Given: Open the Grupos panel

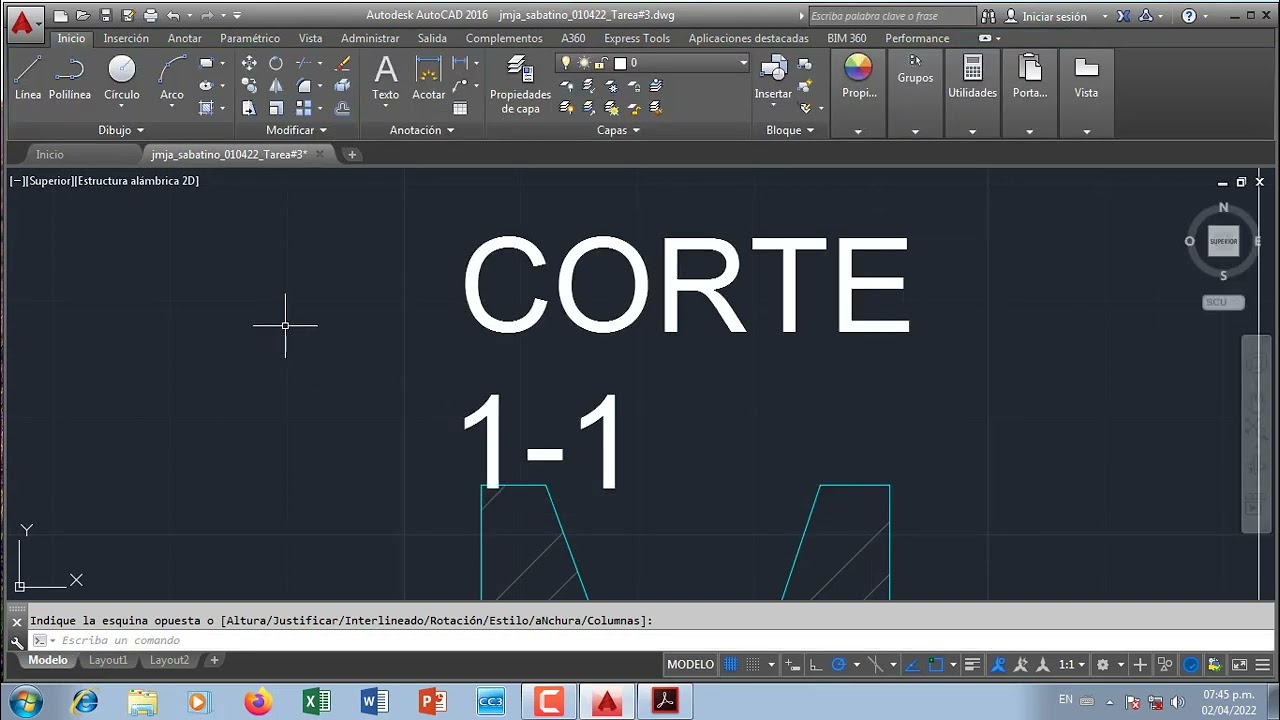Looking at the screenshot, I should 915,70.
